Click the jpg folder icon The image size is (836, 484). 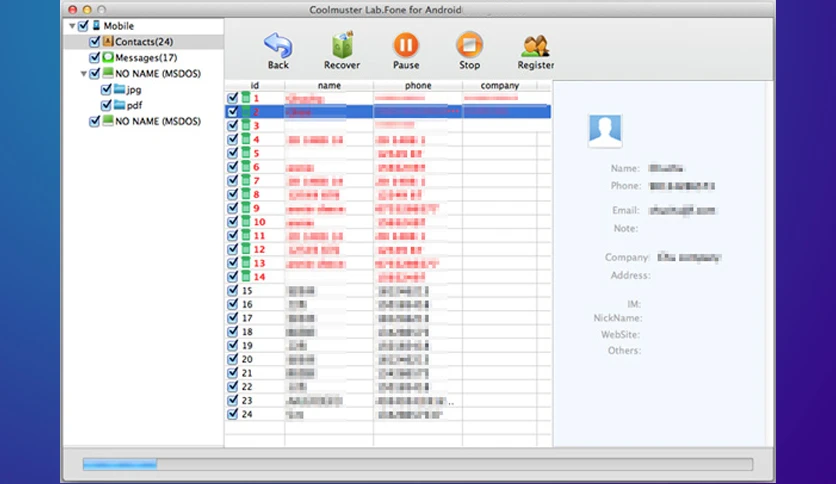[x=119, y=89]
